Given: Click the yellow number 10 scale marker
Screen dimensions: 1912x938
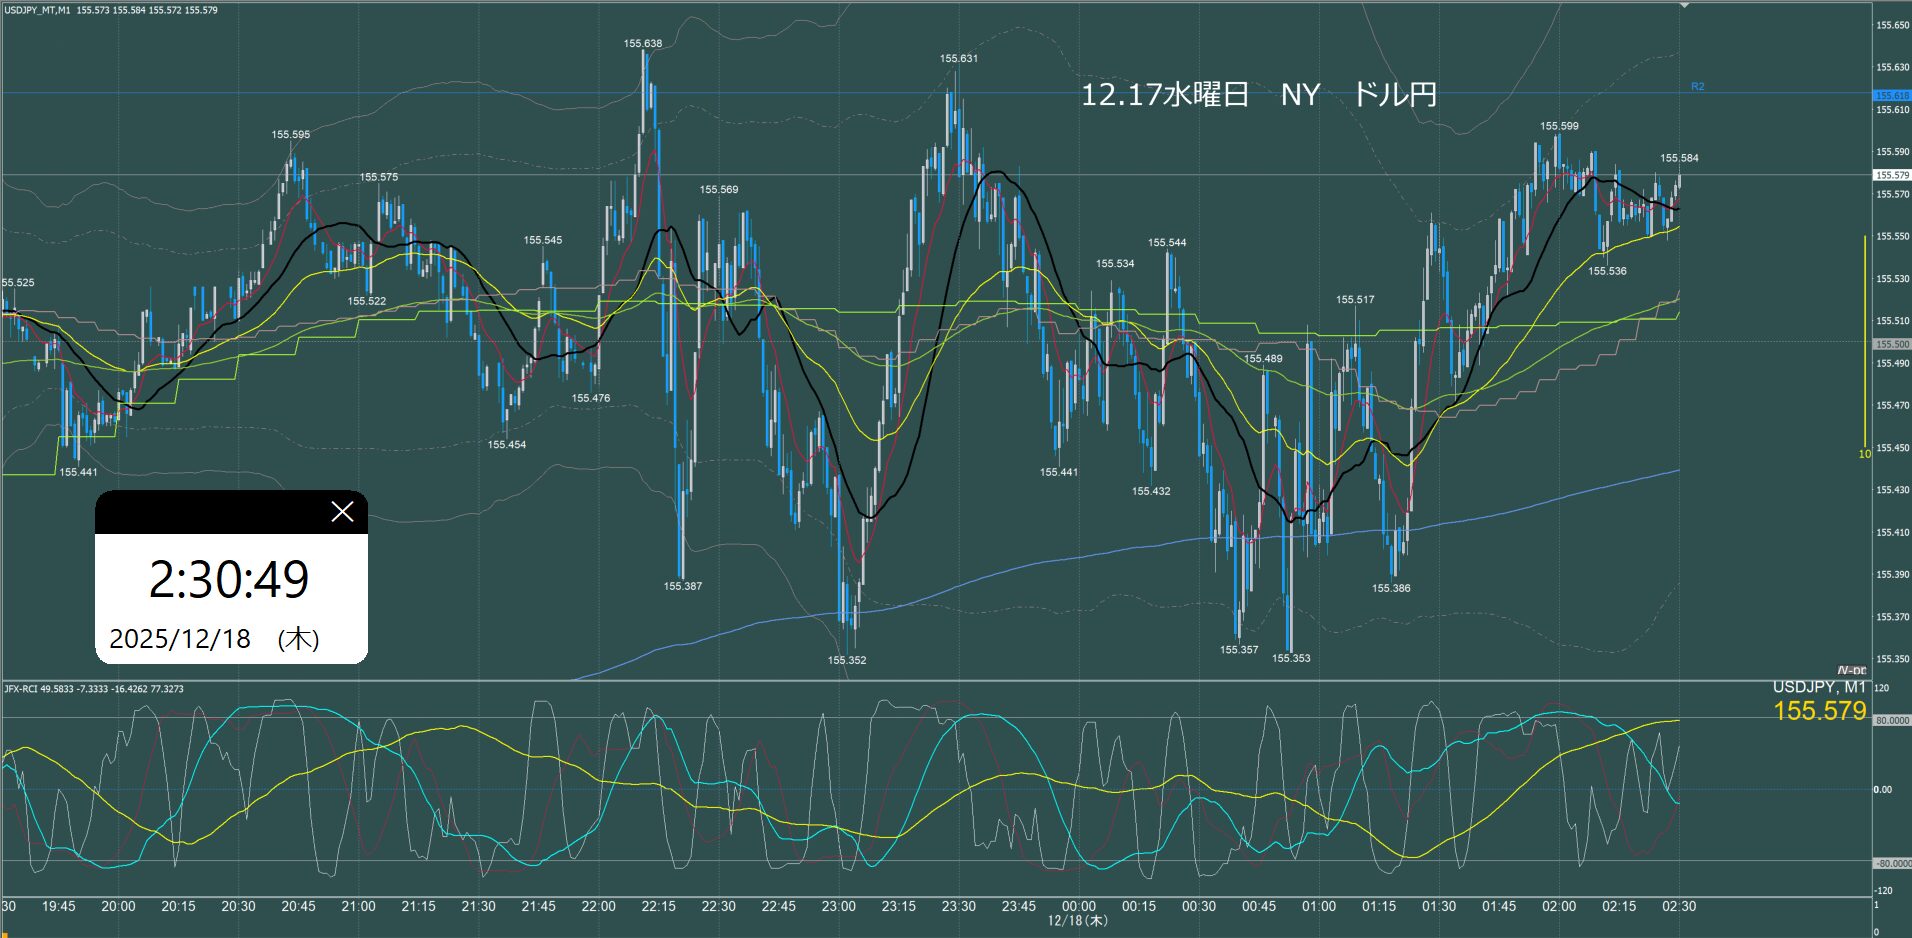Looking at the screenshot, I should coord(1864,454).
